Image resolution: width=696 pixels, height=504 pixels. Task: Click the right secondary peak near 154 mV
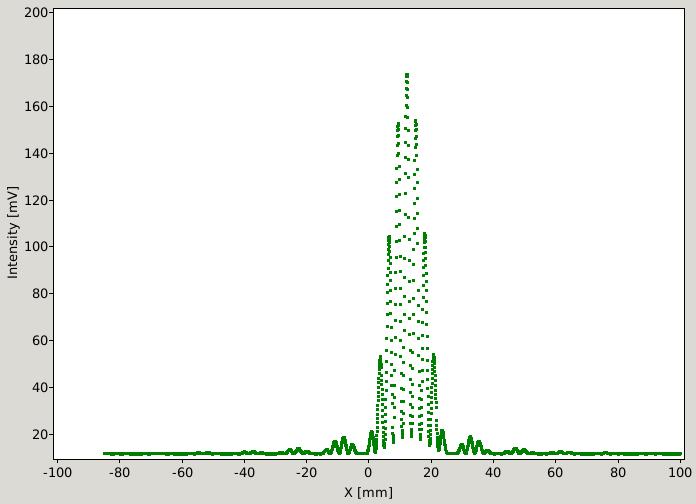tap(416, 122)
